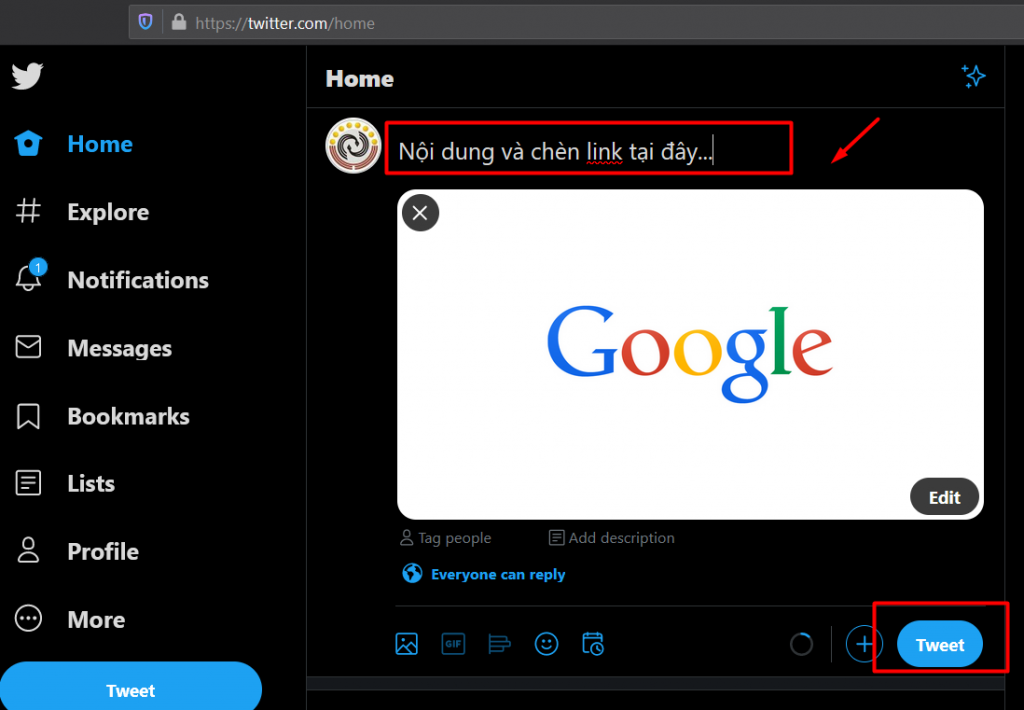This screenshot has width=1024, height=710.
Task: Open Notifications in the sidebar
Action: pyautogui.click(x=112, y=280)
